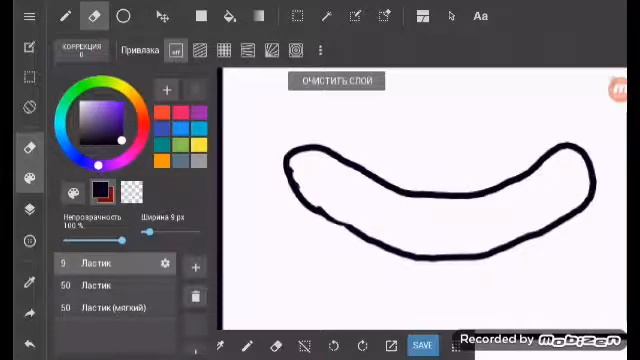Click the share arrow in sidebar
This screenshot has width=640, height=360.
[x=29, y=313]
